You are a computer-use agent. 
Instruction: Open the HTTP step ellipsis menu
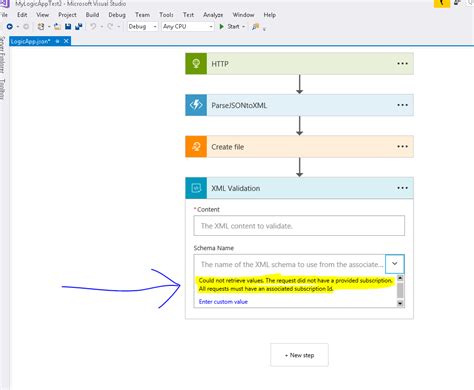(x=402, y=63)
